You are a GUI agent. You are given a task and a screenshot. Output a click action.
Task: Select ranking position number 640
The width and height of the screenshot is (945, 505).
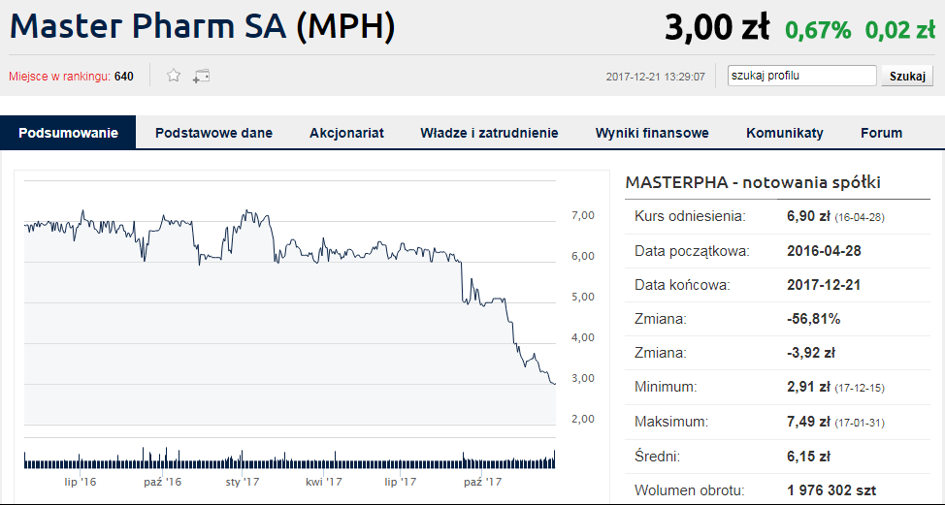point(124,77)
